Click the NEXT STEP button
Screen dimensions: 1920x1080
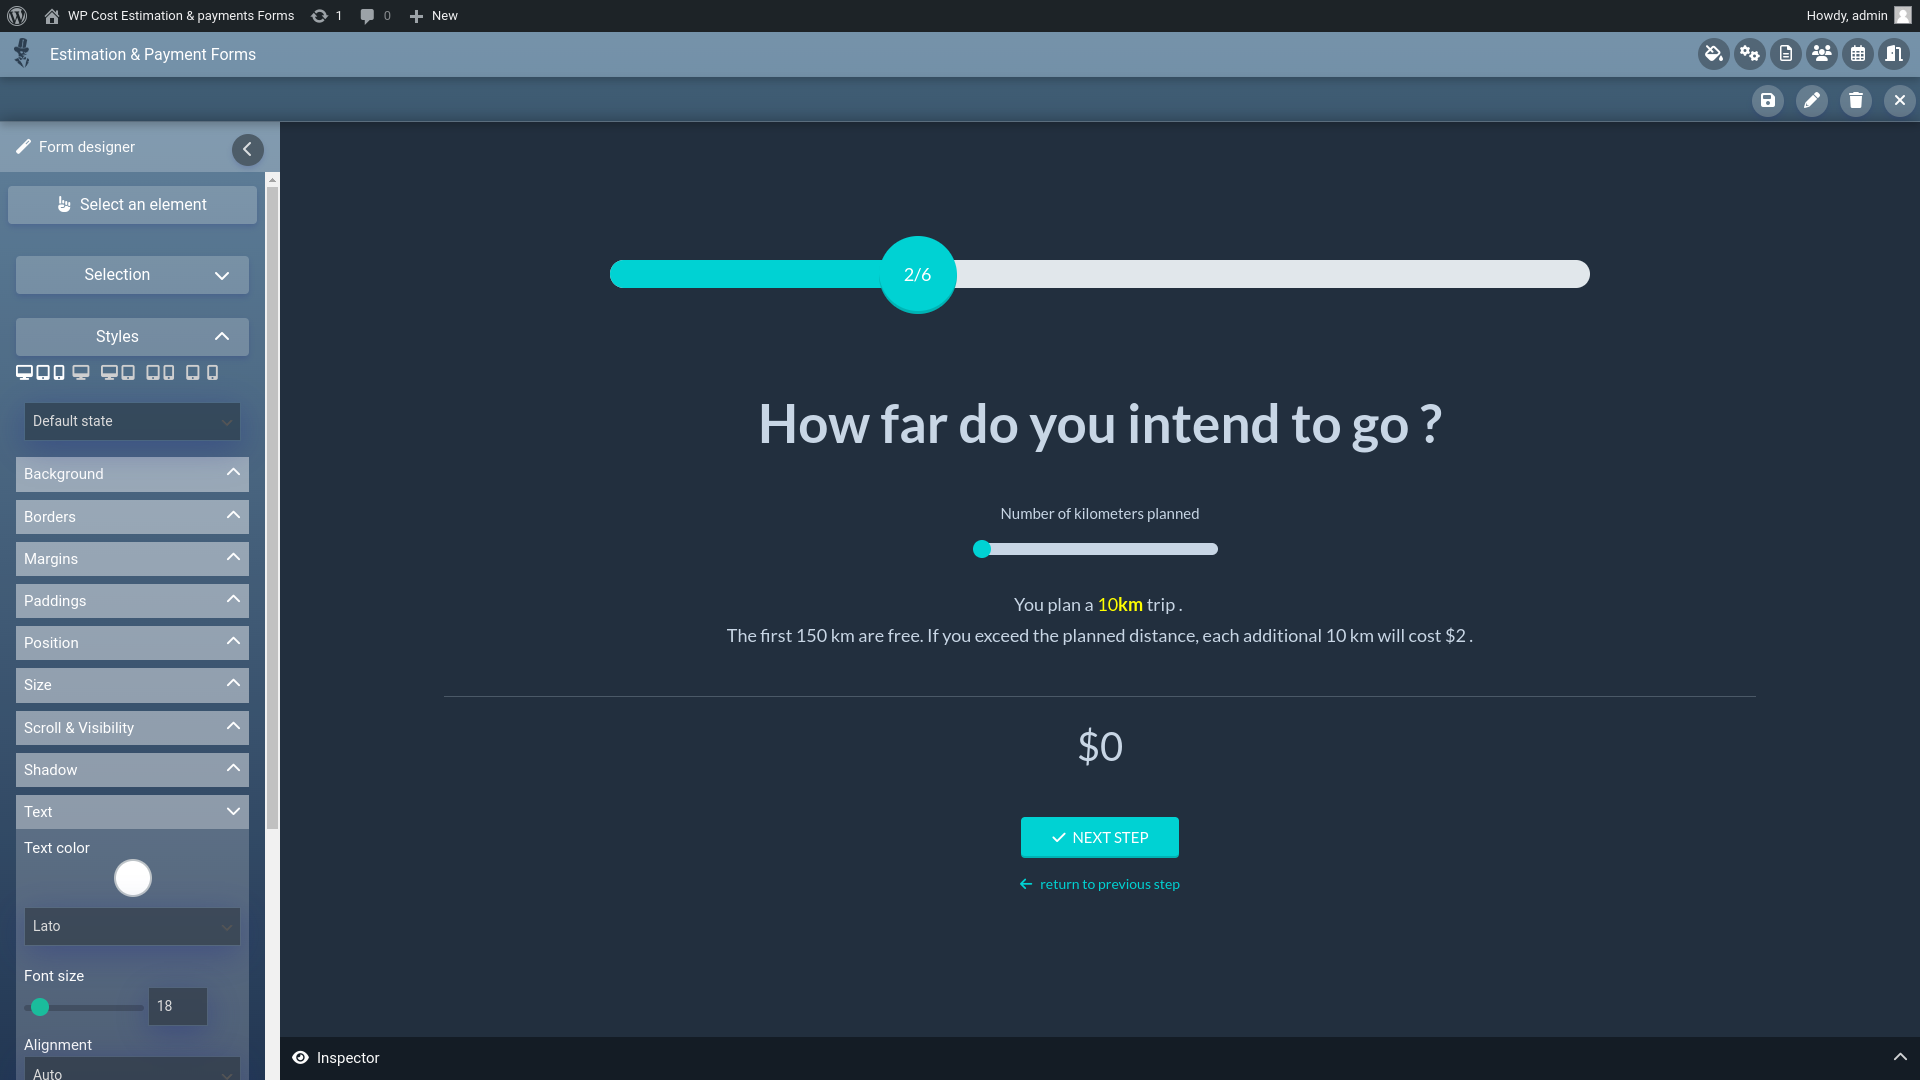click(x=1099, y=837)
